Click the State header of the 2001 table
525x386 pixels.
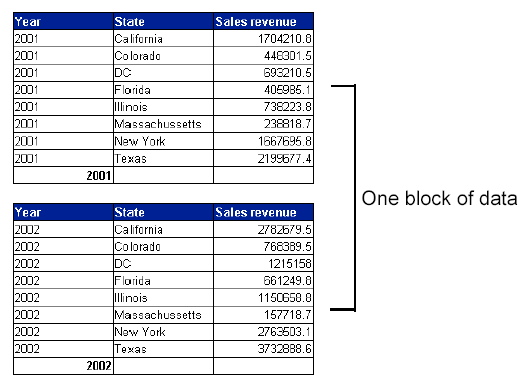pyautogui.click(x=163, y=21)
